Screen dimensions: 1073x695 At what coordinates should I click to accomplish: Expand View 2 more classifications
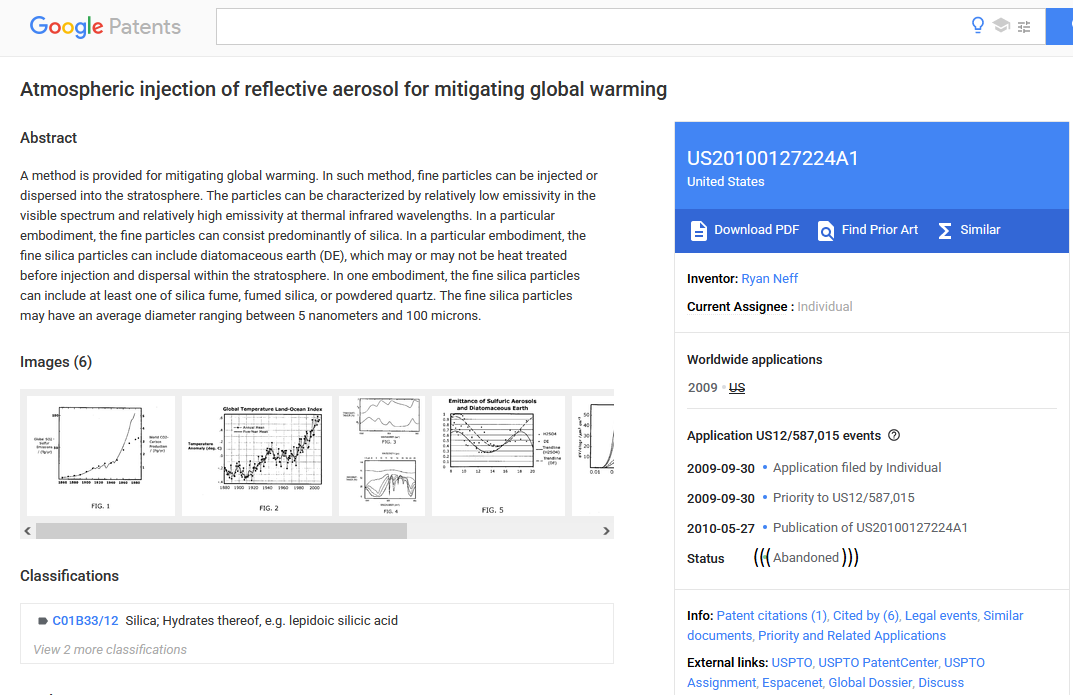[x=110, y=649]
